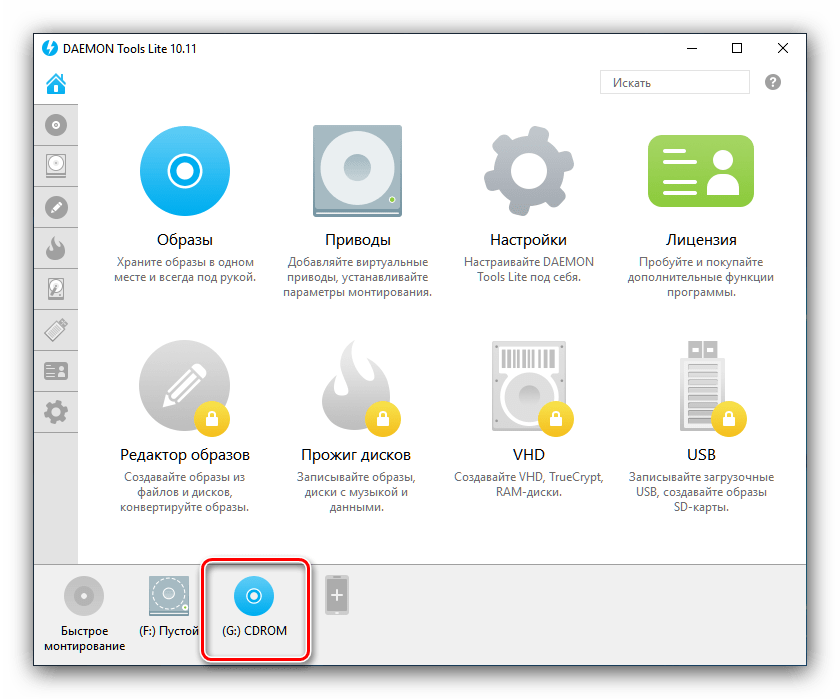Open the large blue Образы disc tile
Viewport: 840px width, 699px height.
coord(185,171)
